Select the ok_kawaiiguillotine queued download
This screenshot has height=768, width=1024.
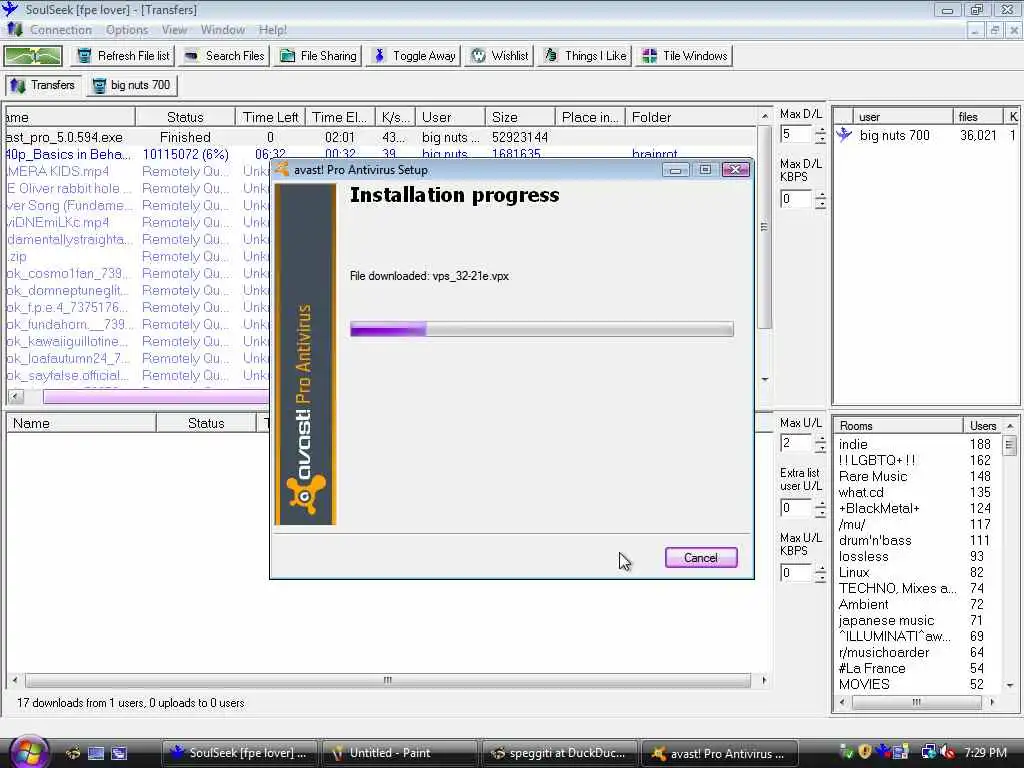[137, 341]
